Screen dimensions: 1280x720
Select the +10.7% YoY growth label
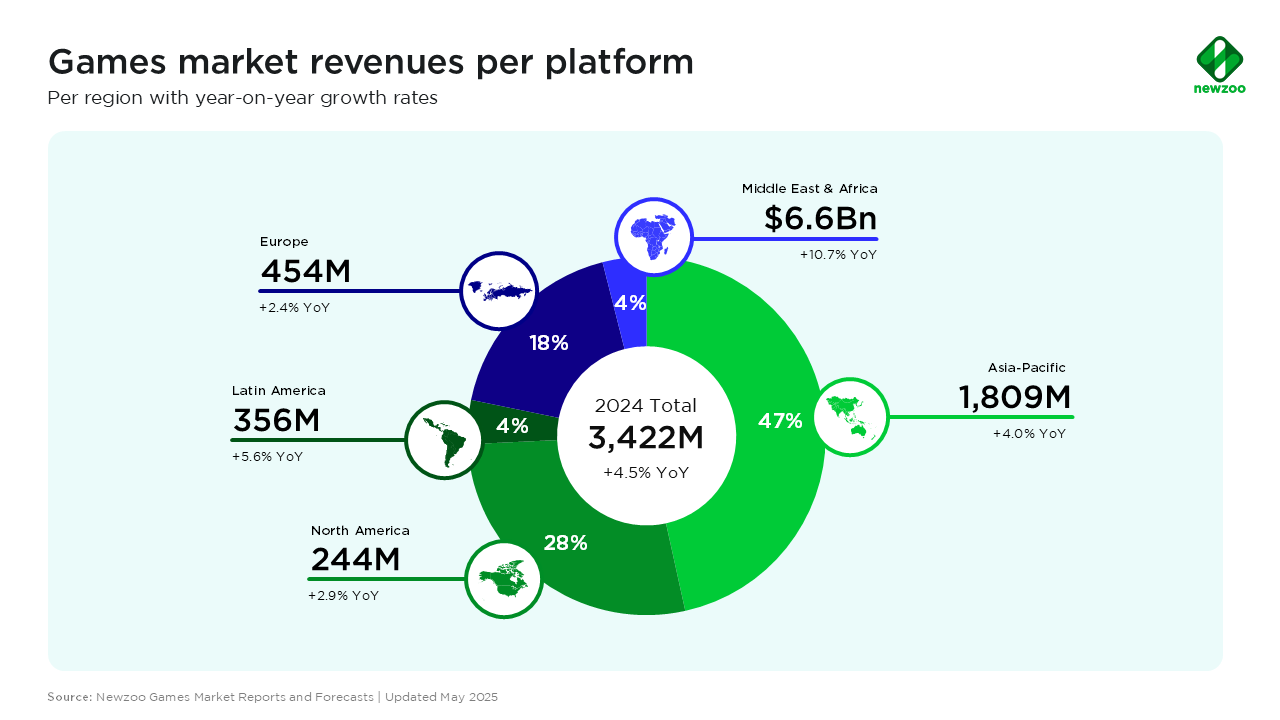pos(838,255)
